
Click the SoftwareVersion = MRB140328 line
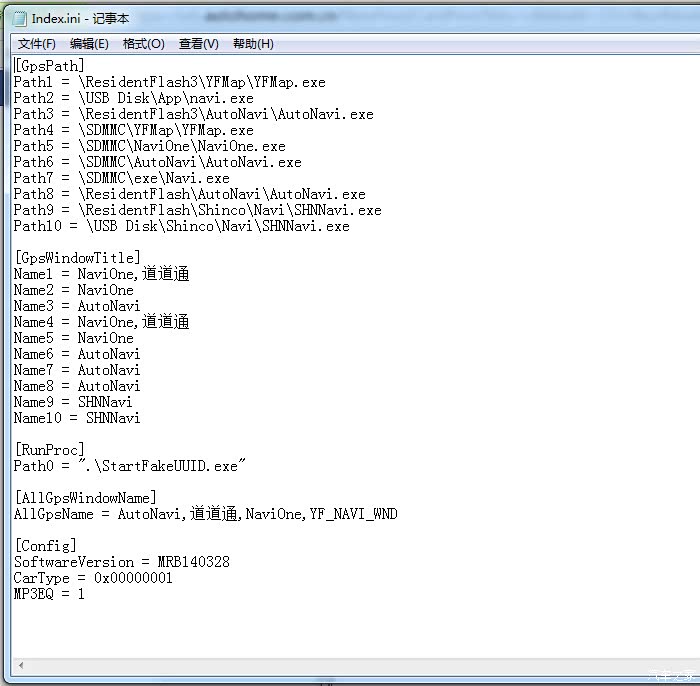click(121, 562)
